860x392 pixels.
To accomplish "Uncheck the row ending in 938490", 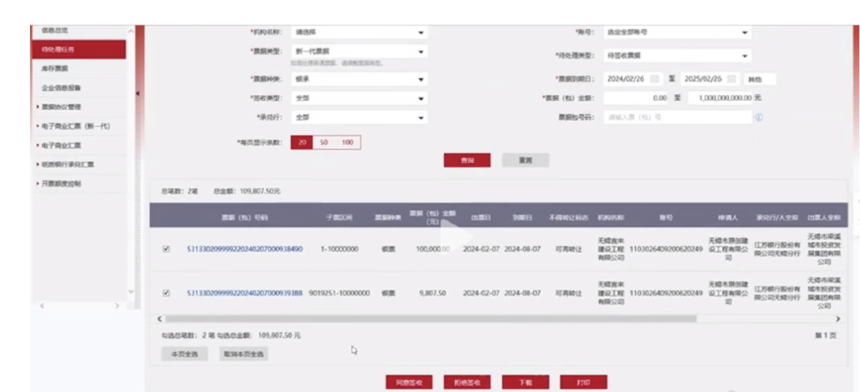I will (166, 249).
